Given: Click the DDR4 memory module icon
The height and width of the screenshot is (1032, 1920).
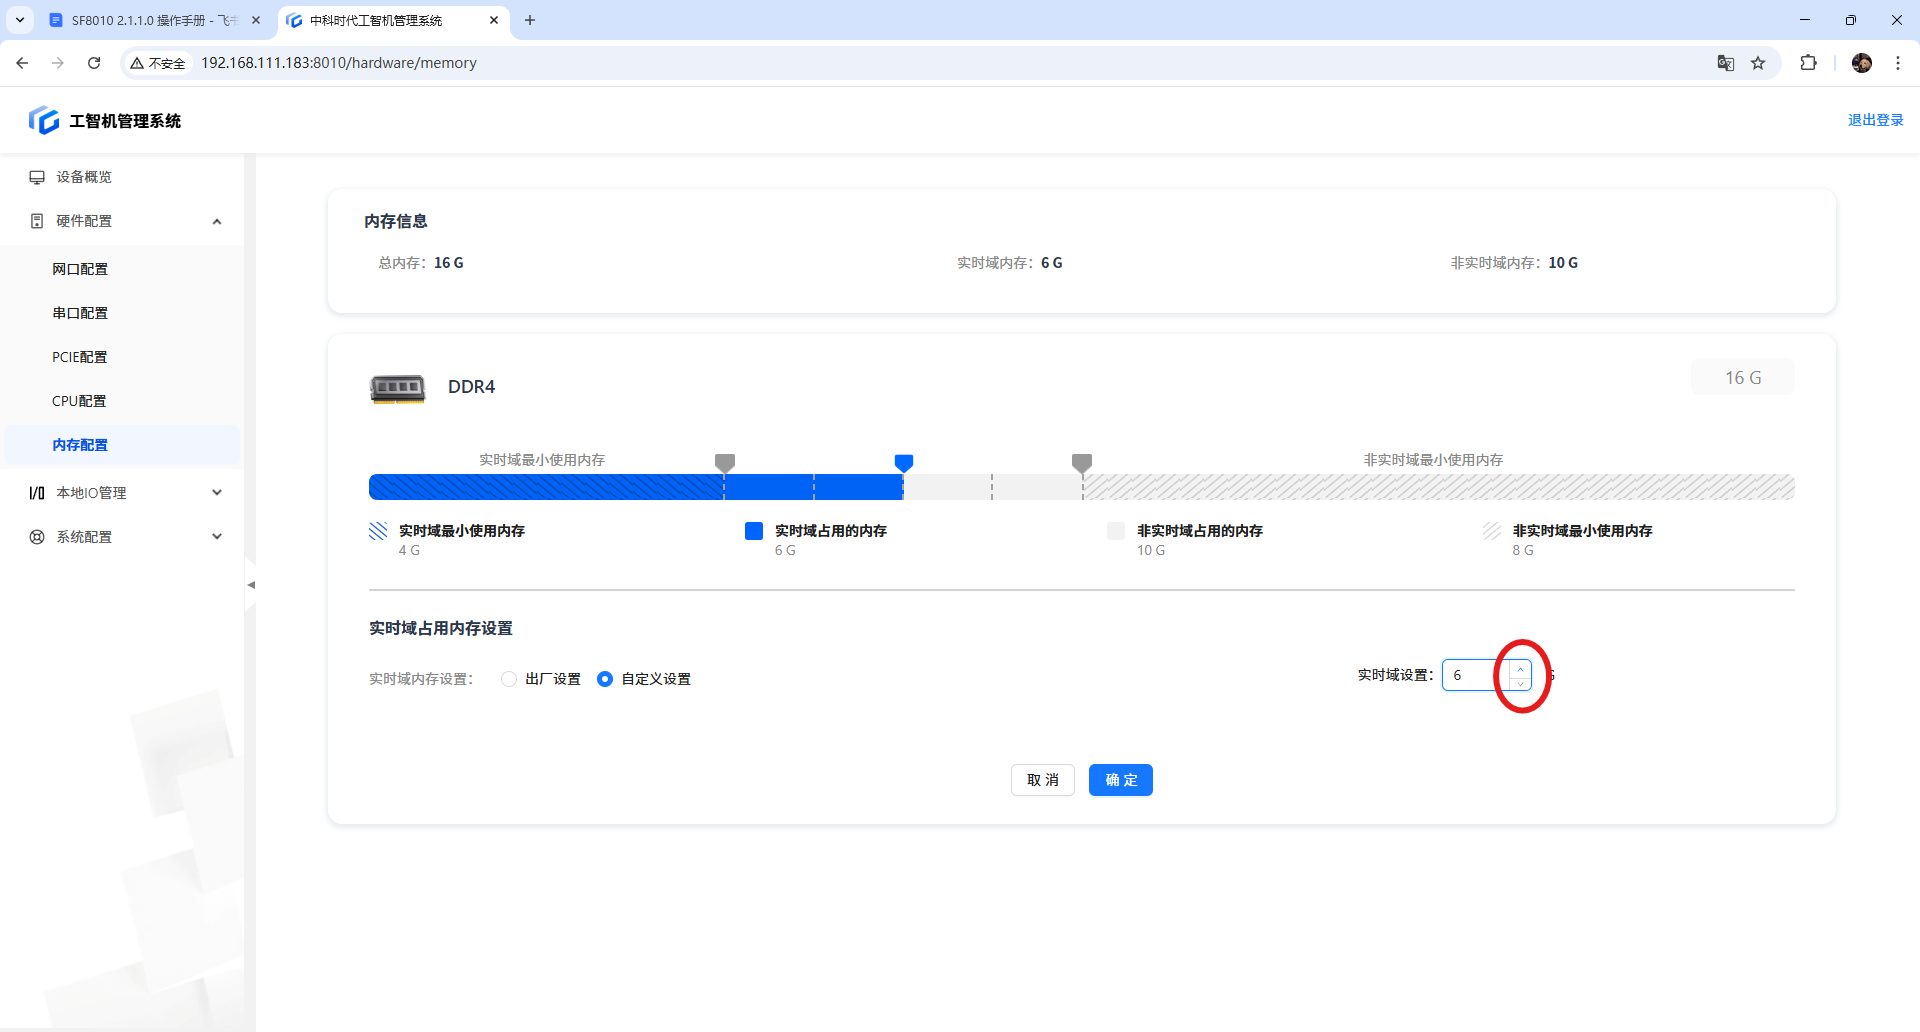Looking at the screenshot, I should [x=398, y=388].
